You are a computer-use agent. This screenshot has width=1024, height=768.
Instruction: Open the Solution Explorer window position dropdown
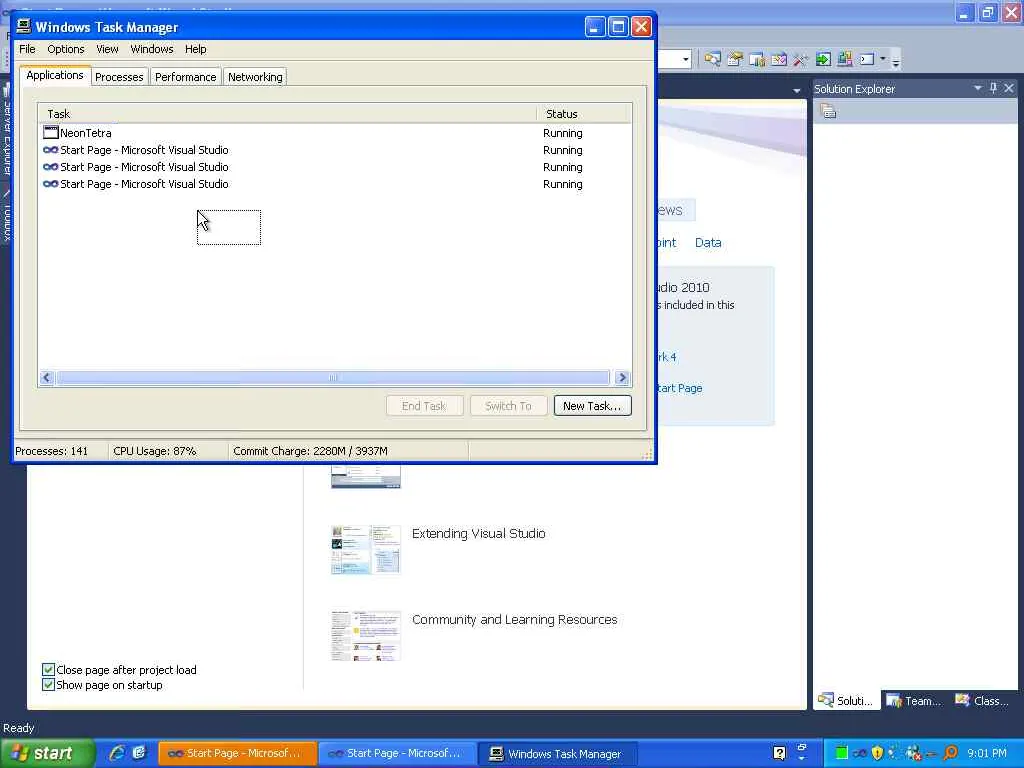[x=978, y=88]
